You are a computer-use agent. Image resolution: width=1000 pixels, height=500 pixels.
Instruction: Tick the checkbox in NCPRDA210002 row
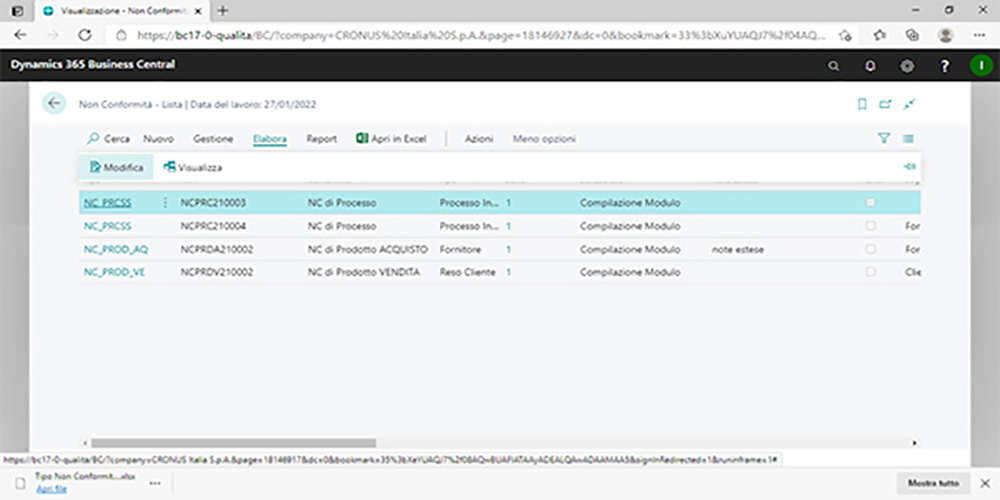(871, 249)
